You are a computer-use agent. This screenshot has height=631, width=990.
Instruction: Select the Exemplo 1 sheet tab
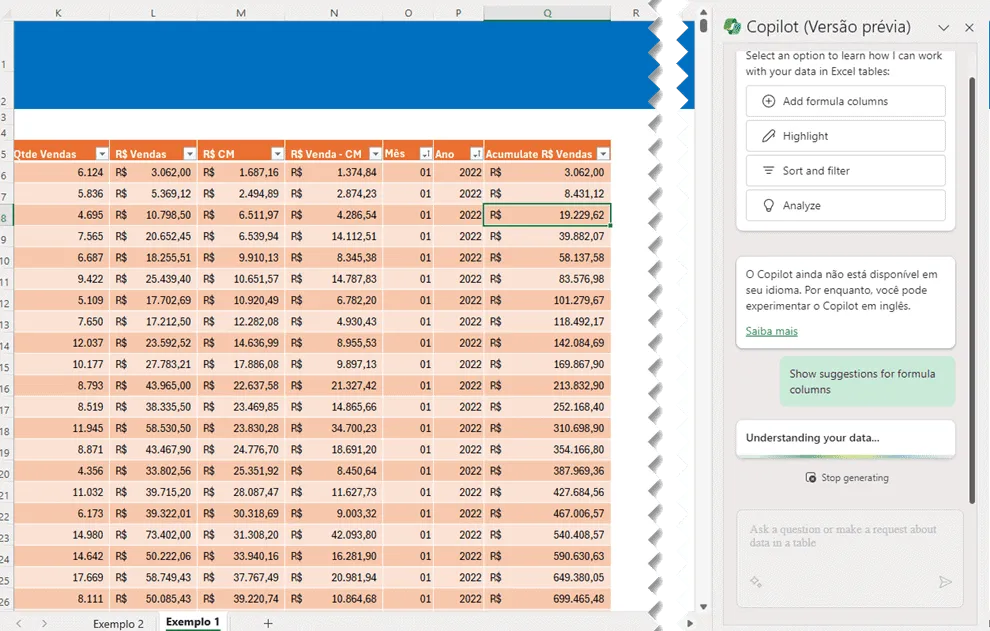click(193, 622)
